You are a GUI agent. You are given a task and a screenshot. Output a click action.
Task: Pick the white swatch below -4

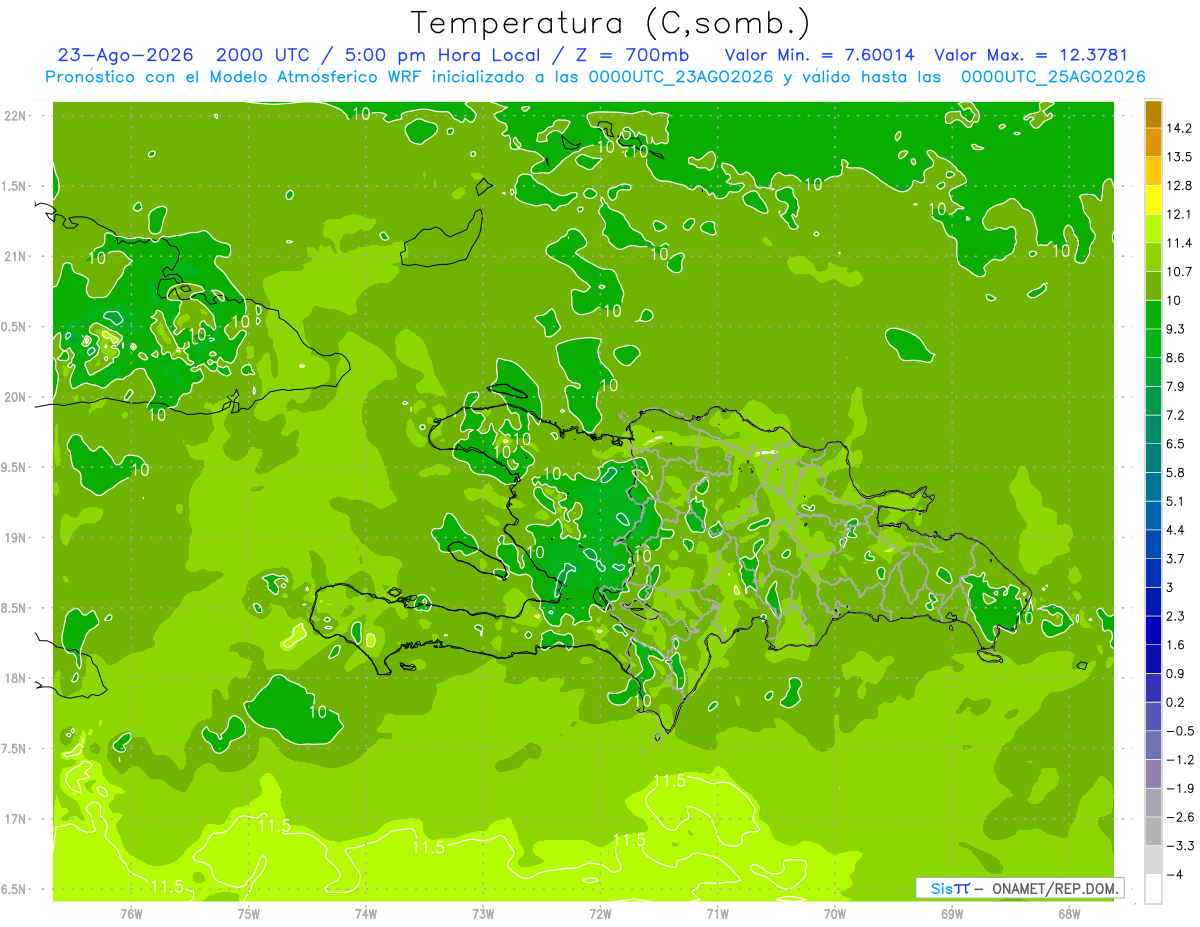1153,889
